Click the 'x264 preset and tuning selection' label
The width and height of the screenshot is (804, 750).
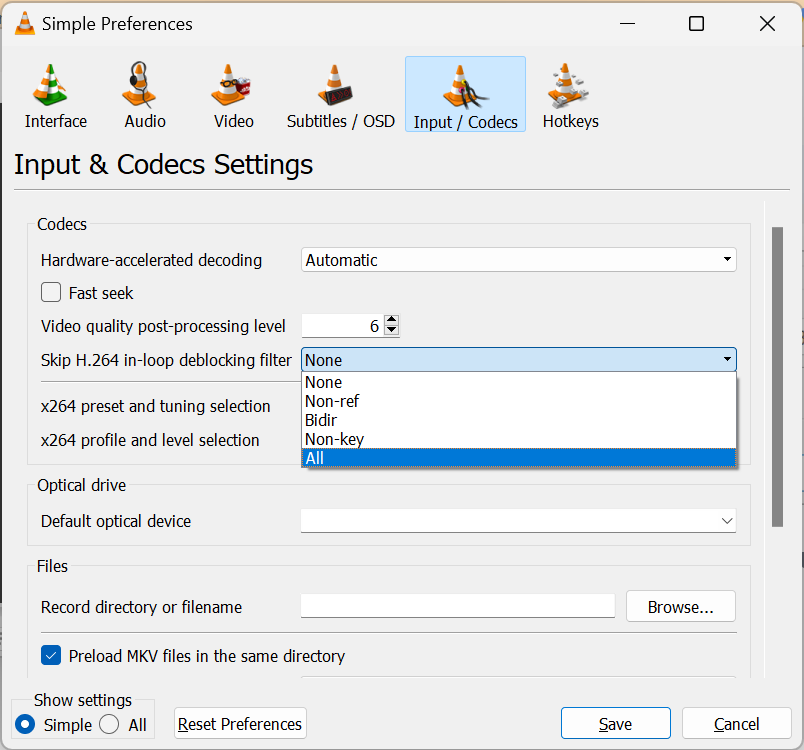point(155,406)
